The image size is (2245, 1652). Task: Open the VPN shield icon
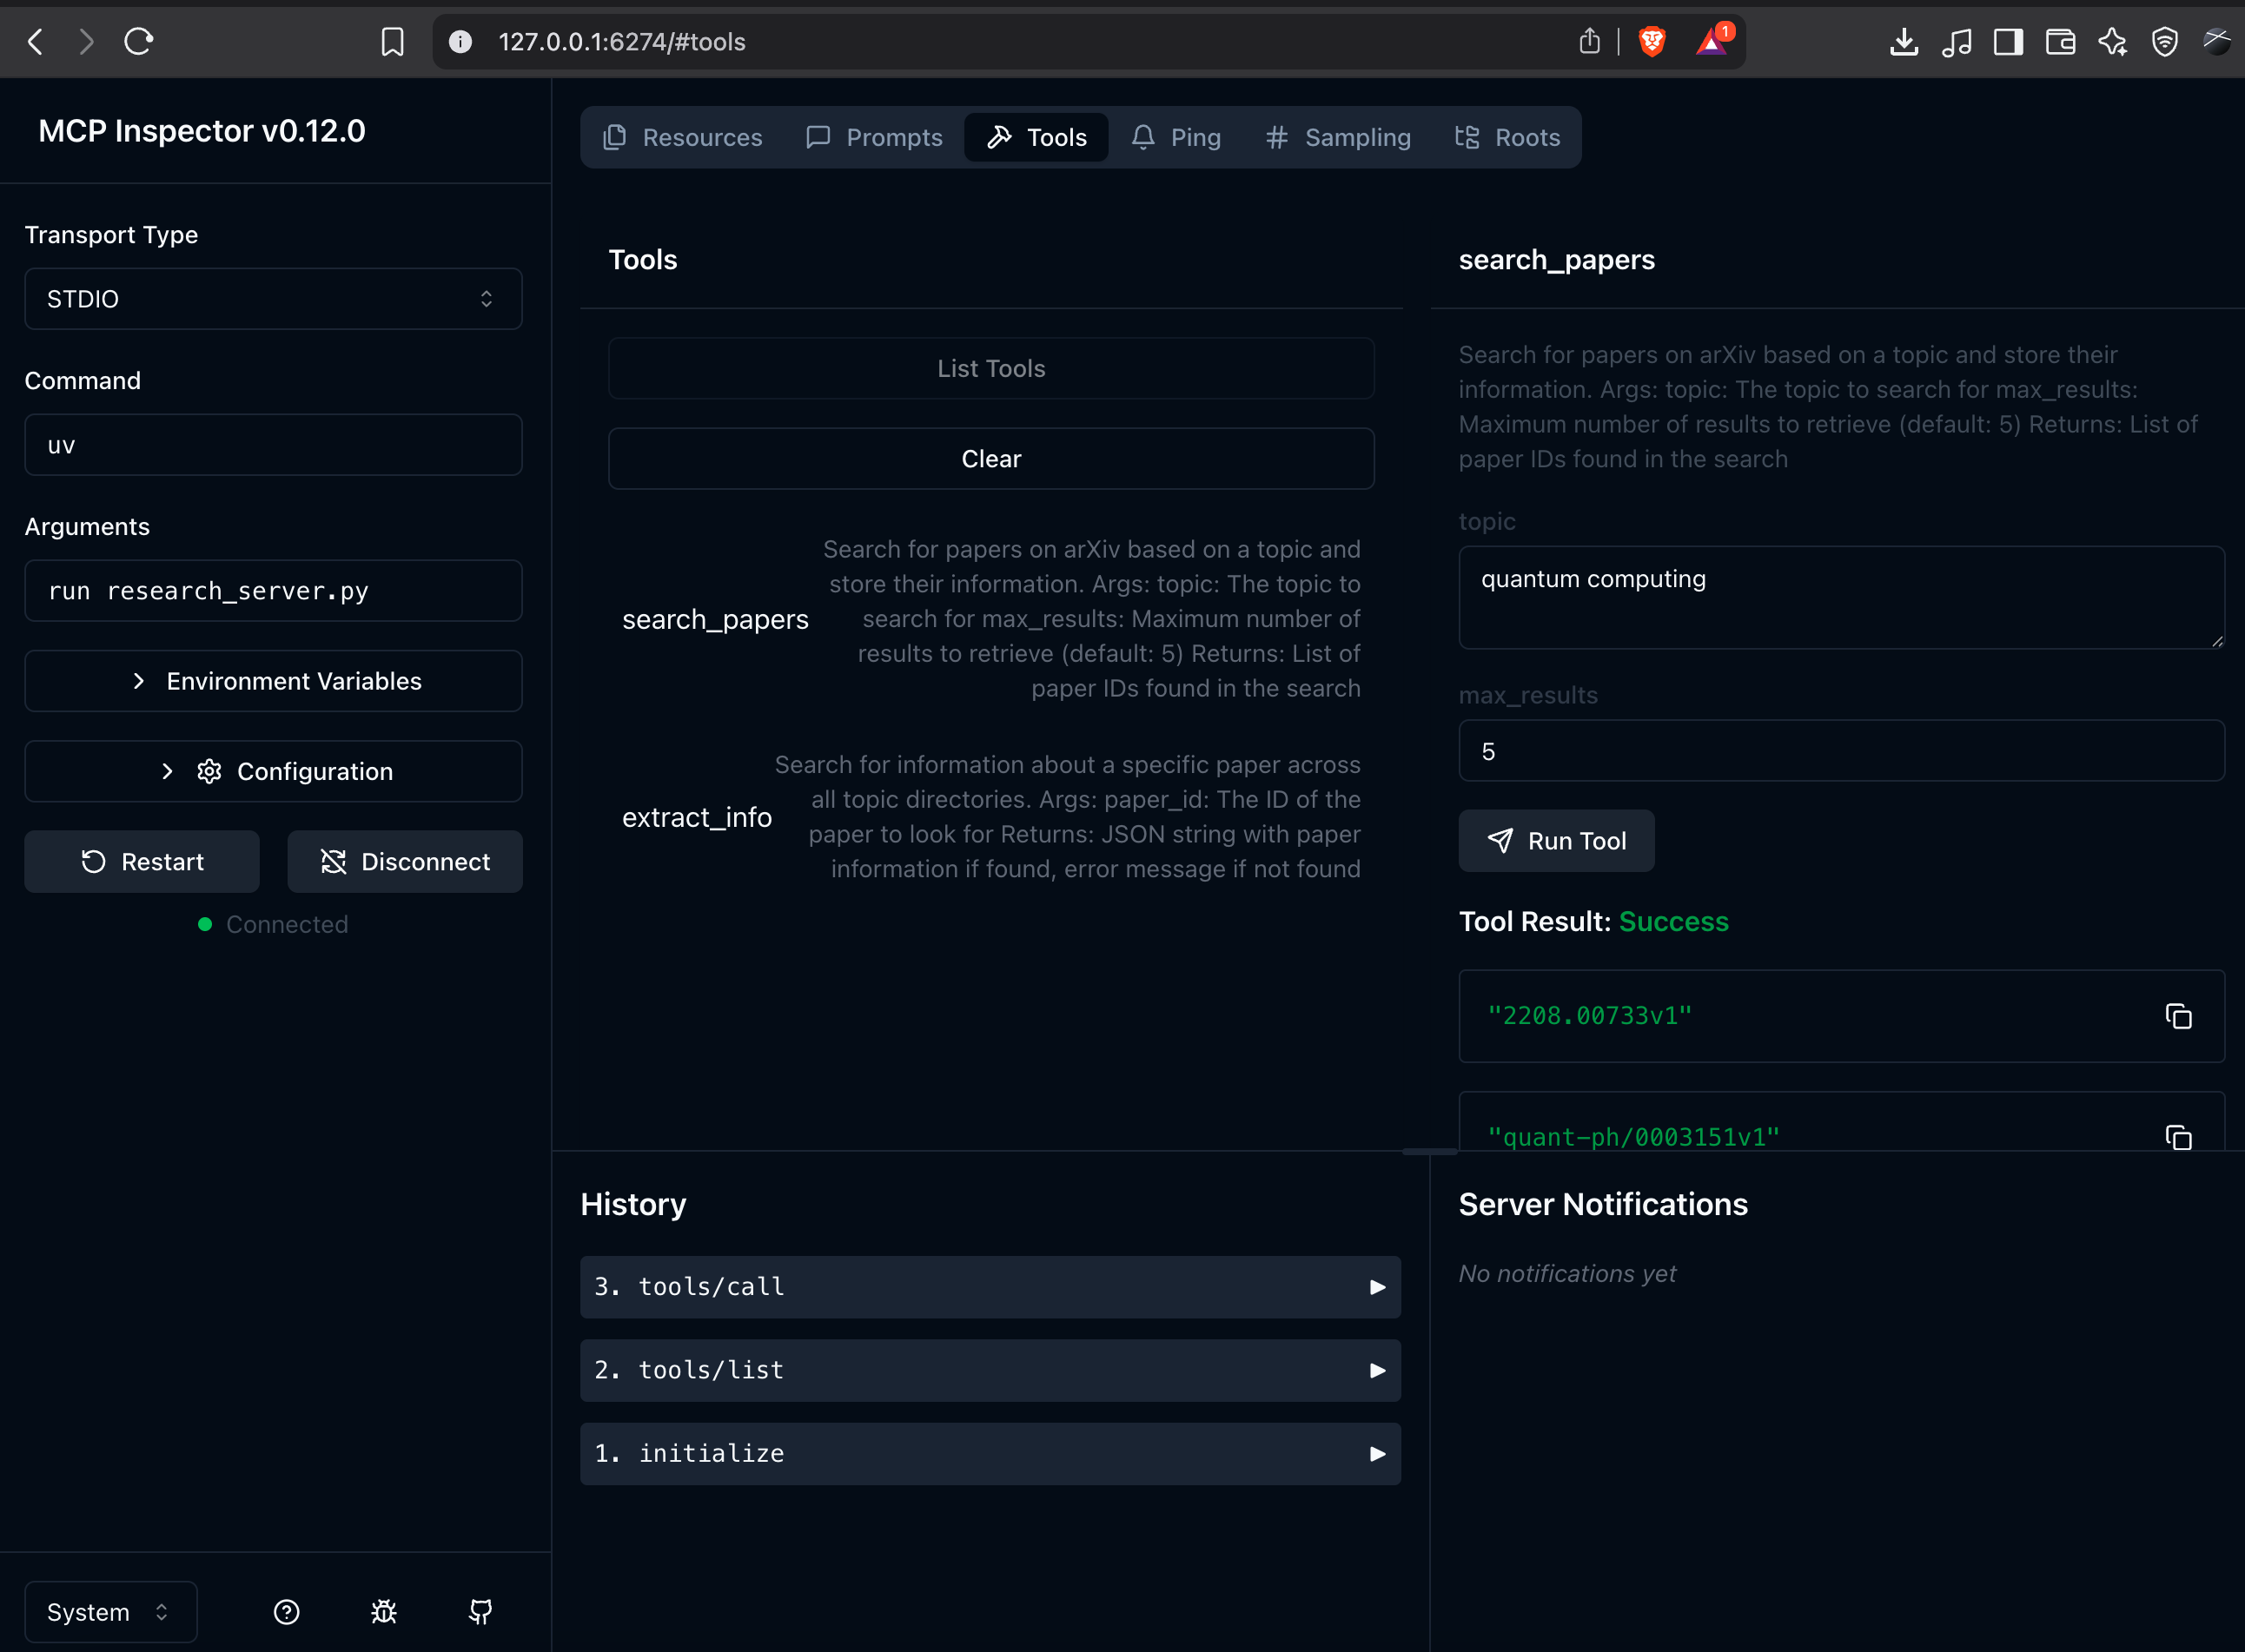pos(2165,42)
